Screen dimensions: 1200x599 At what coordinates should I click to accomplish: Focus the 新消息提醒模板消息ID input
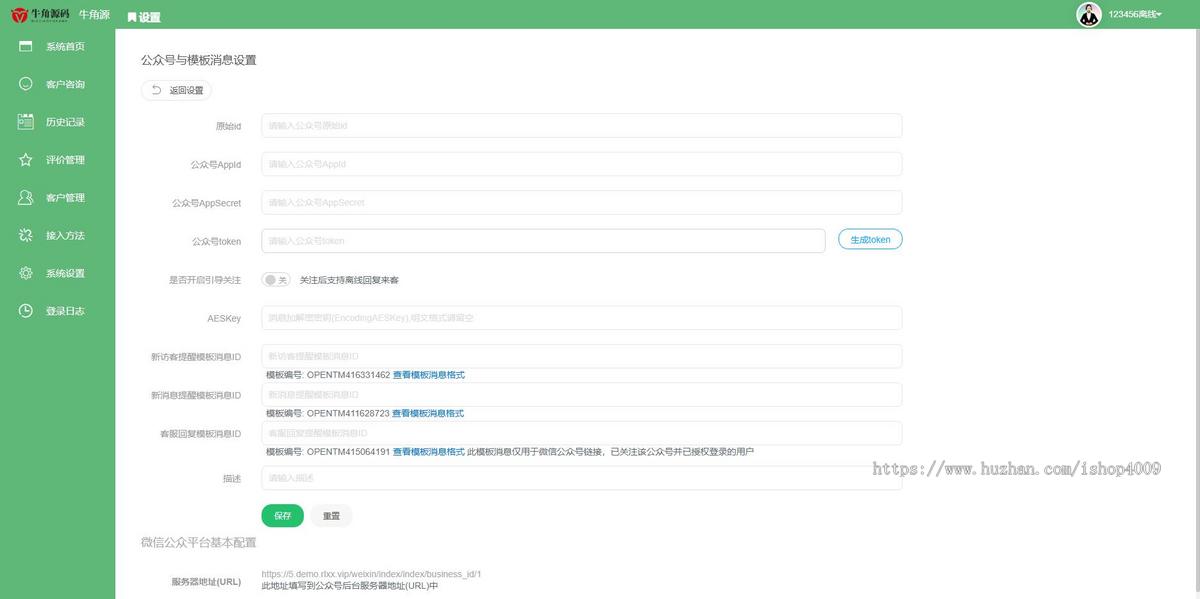582,394
